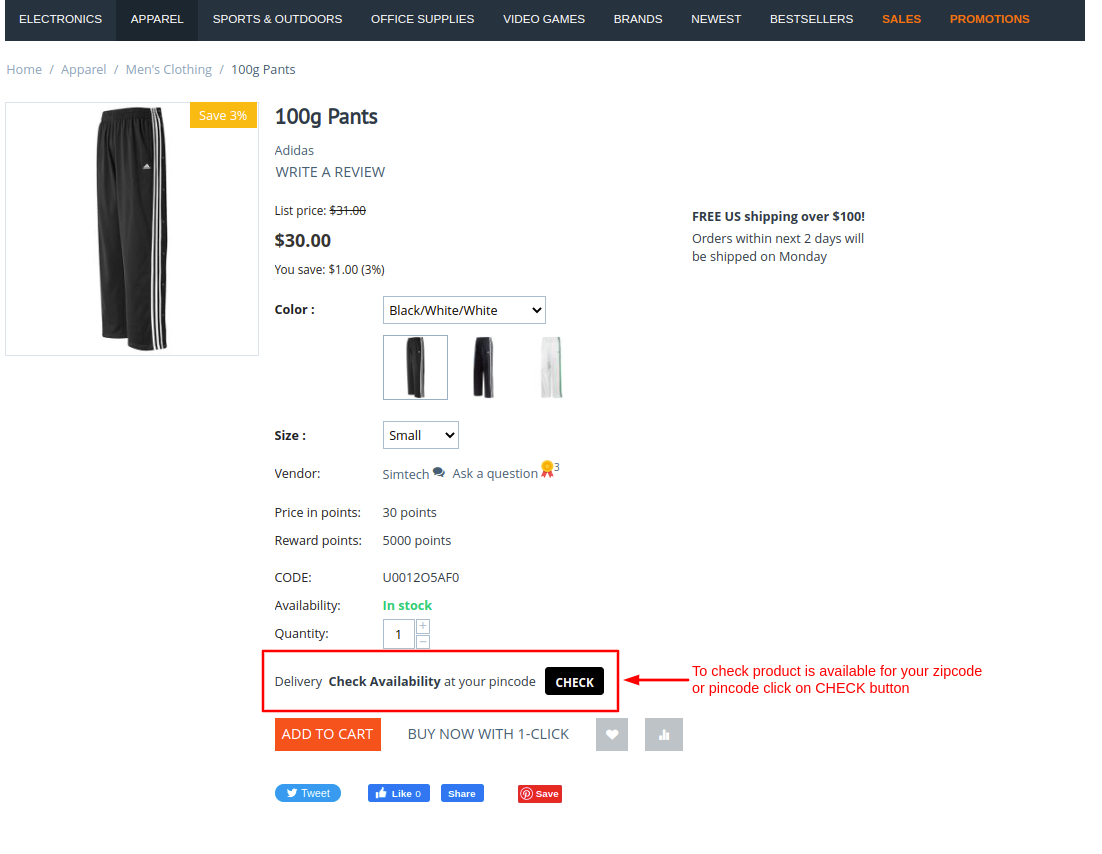Open the Electronics menu
The width and height of the screenshot is (1102, 854).
click(x=60, y=19)
